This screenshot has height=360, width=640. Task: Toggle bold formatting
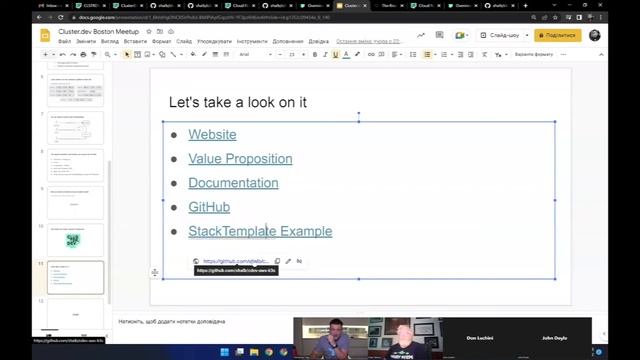[315, 54]
